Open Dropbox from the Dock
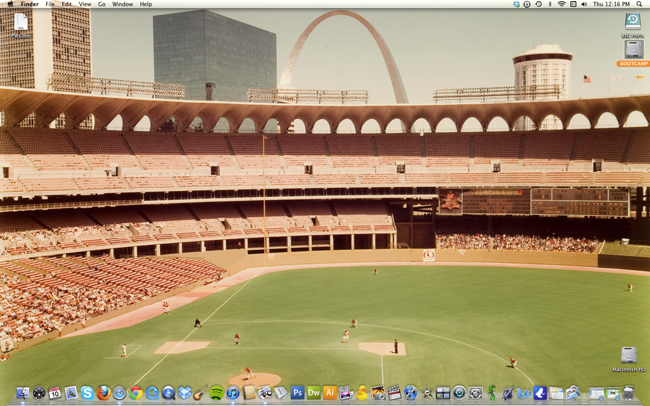The width and height of the screenshot is (650, 406). click(x=184, y=392)
